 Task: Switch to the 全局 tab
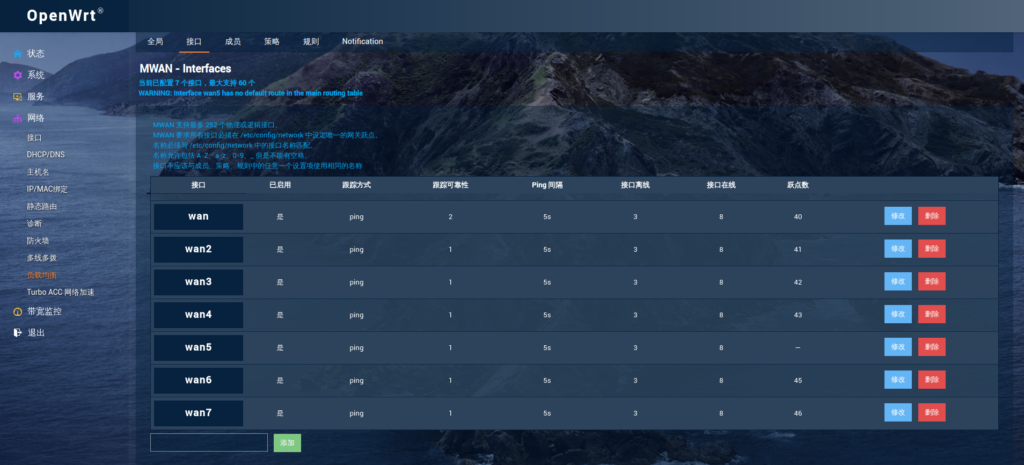(x=155, y=42)
